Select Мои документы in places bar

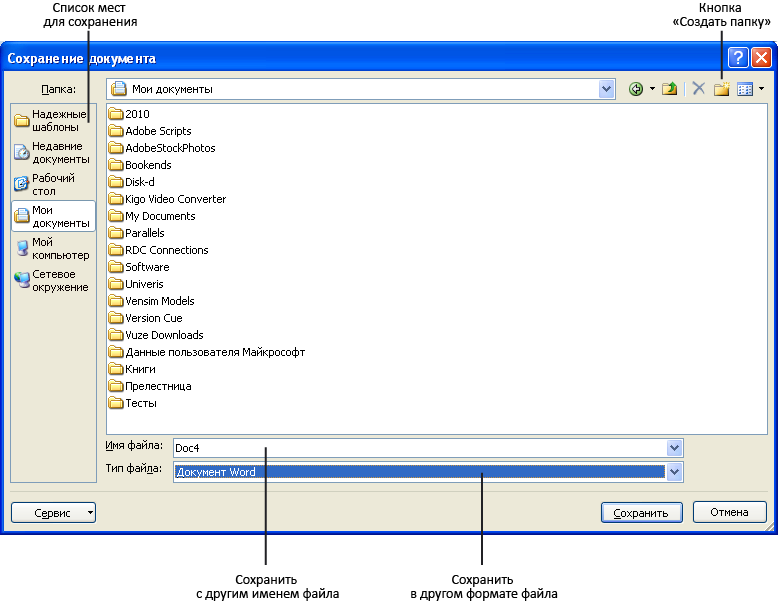point(53,216)
